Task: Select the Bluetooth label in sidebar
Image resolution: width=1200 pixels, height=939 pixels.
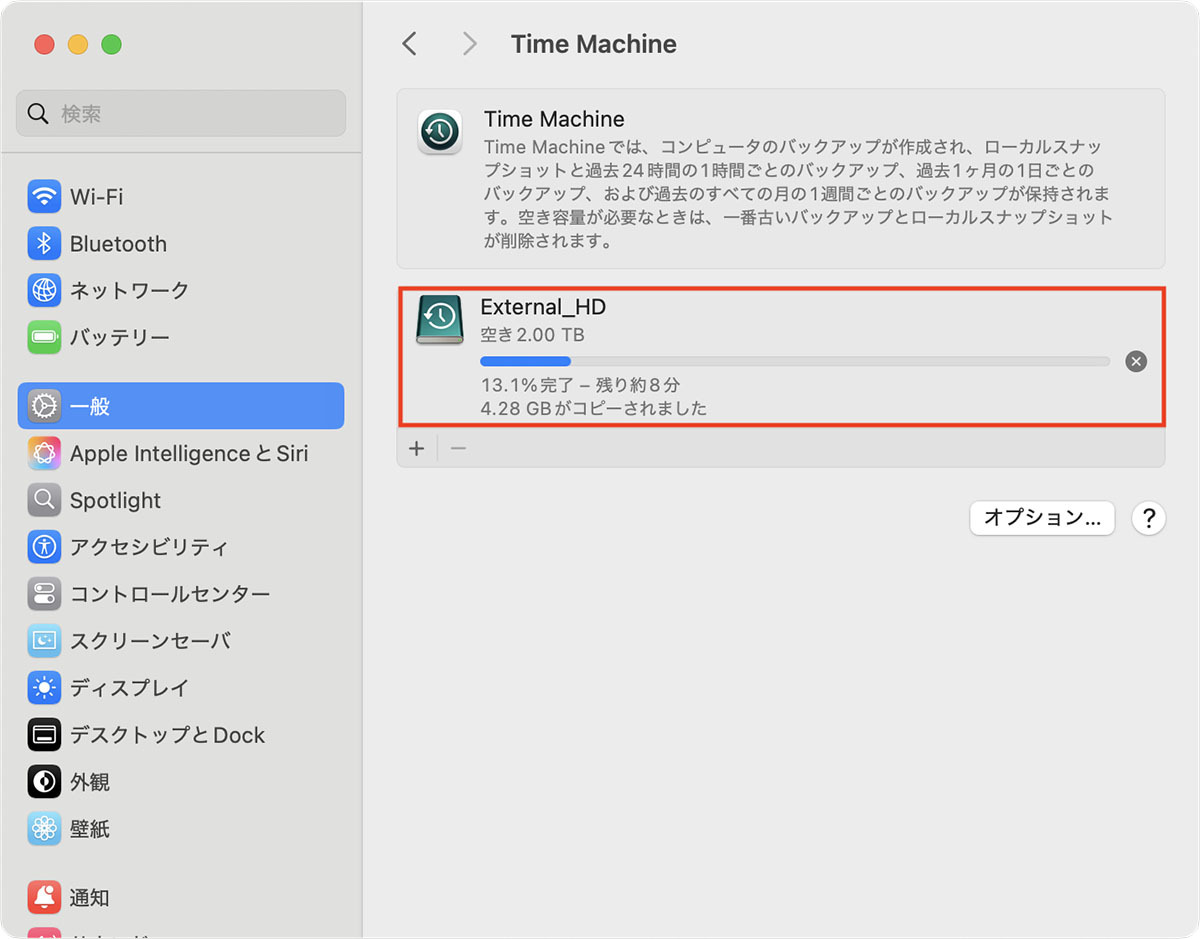Action: click(118, 244)
